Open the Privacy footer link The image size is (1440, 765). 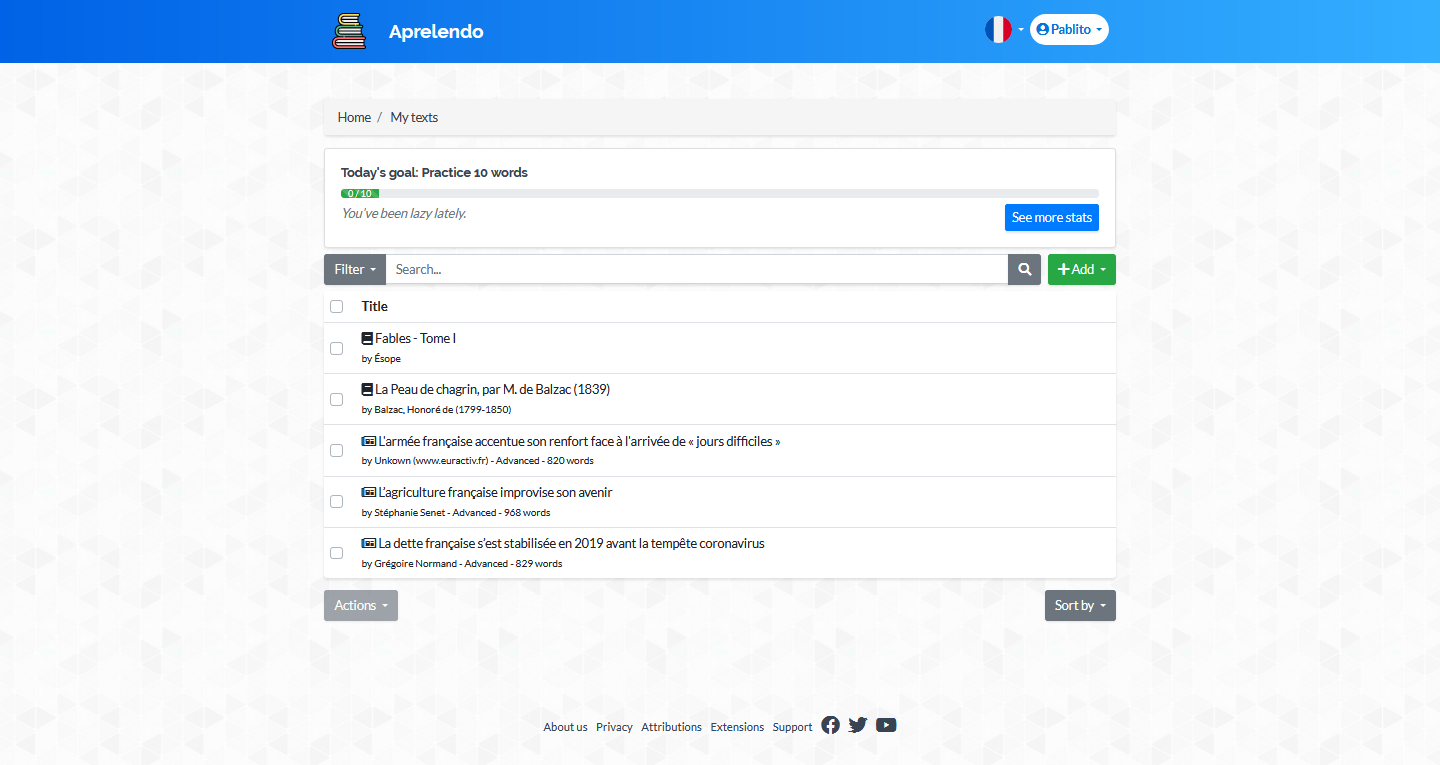[x=614, y=727]
